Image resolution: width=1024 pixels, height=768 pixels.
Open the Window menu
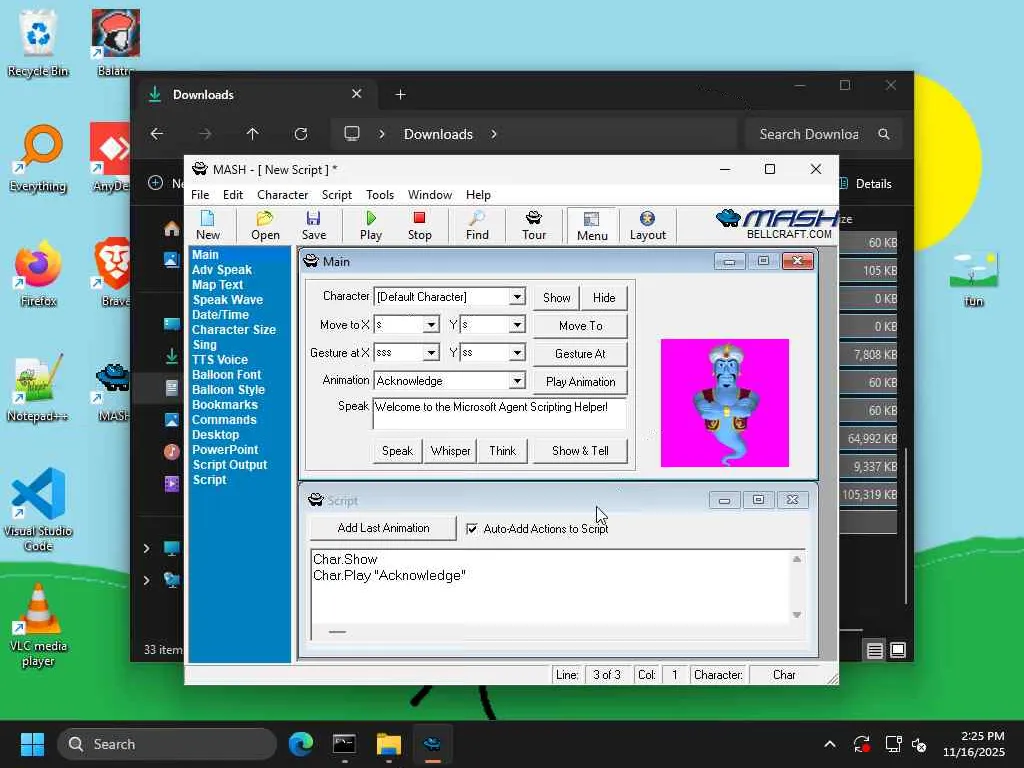pyautogui.click(x=430, y=195)
